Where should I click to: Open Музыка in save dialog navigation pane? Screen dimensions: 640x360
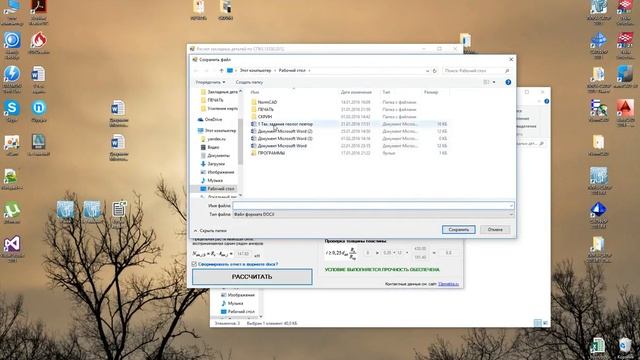(x=215, y=180)
